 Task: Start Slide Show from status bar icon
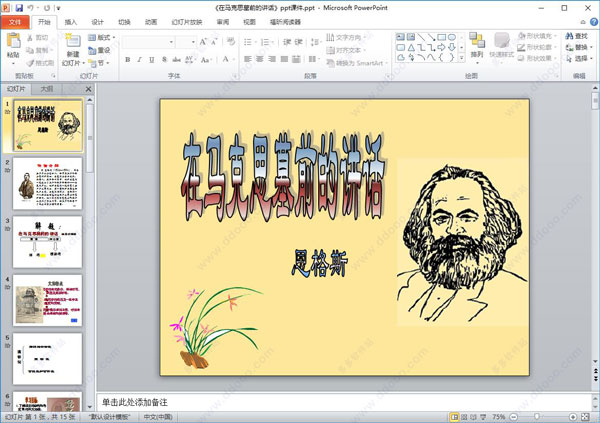tap(483, 417)
